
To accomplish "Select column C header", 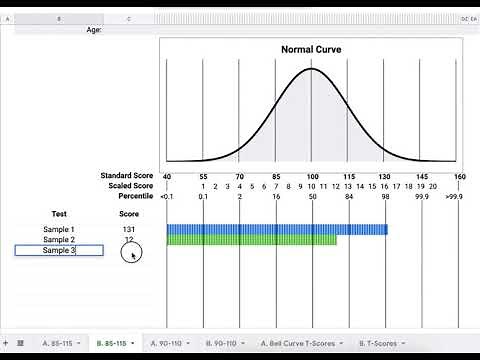I will coord(129,19).
